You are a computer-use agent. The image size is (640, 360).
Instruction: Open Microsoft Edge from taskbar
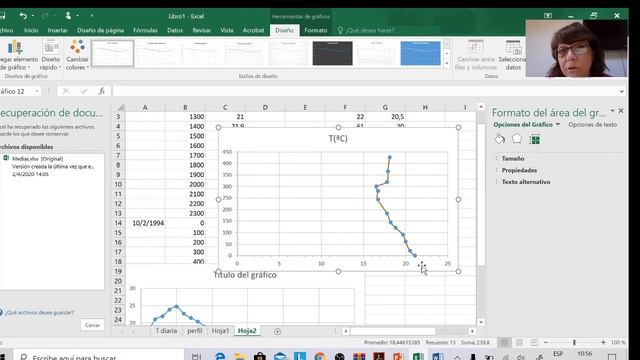pyautogui.click(x=220, y=356)
